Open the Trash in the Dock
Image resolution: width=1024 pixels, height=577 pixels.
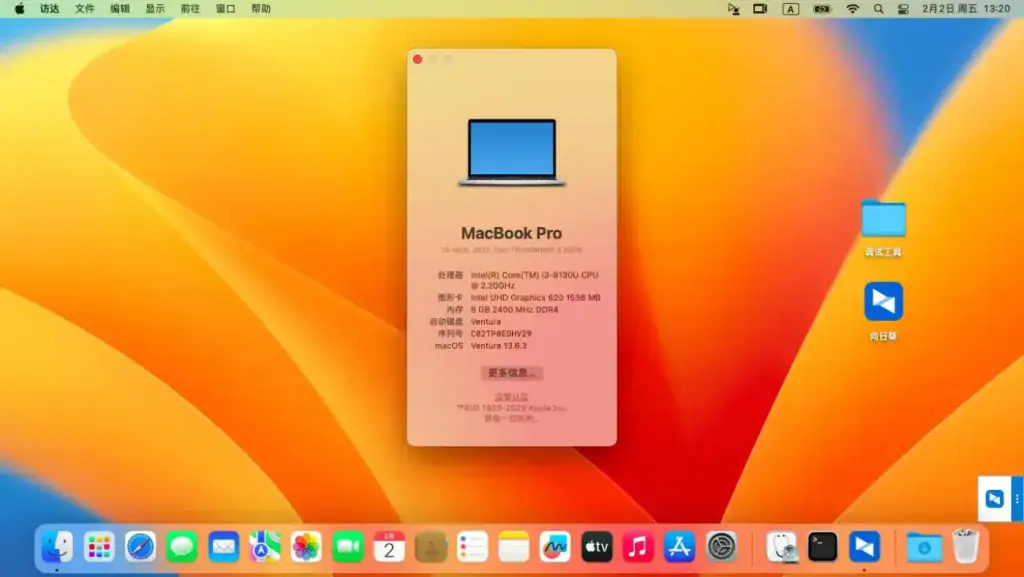[x=965, y=547]
